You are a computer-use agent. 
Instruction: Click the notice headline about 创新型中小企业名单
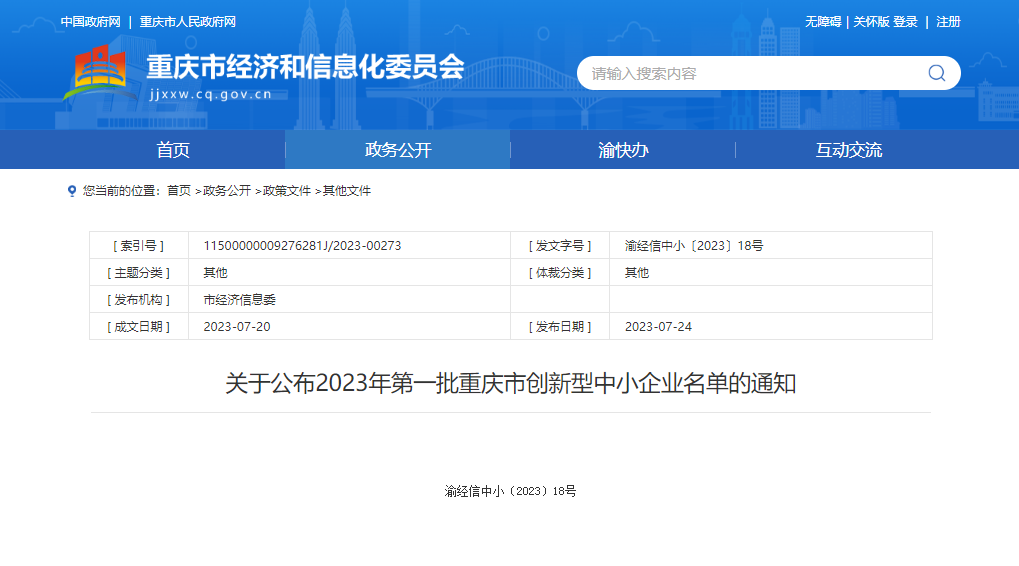(510, 383)
